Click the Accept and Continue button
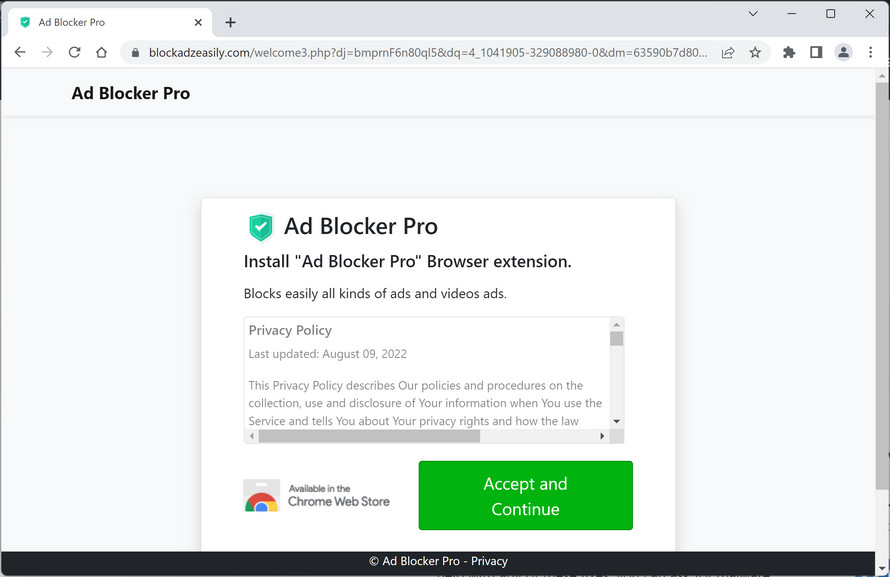Viewport: 890px width, 577px height. tap(525, 495)
